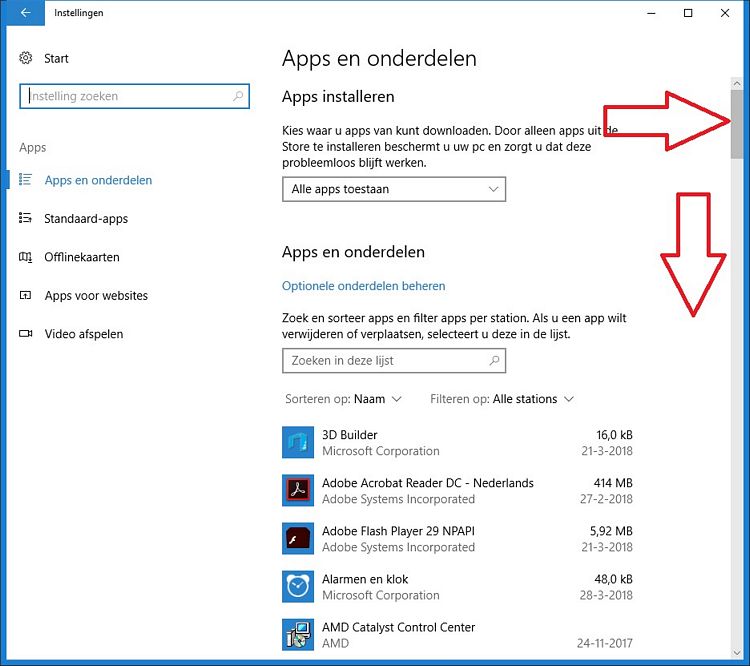Open the Sorteren op: Naam dropdown

point(343,399)
